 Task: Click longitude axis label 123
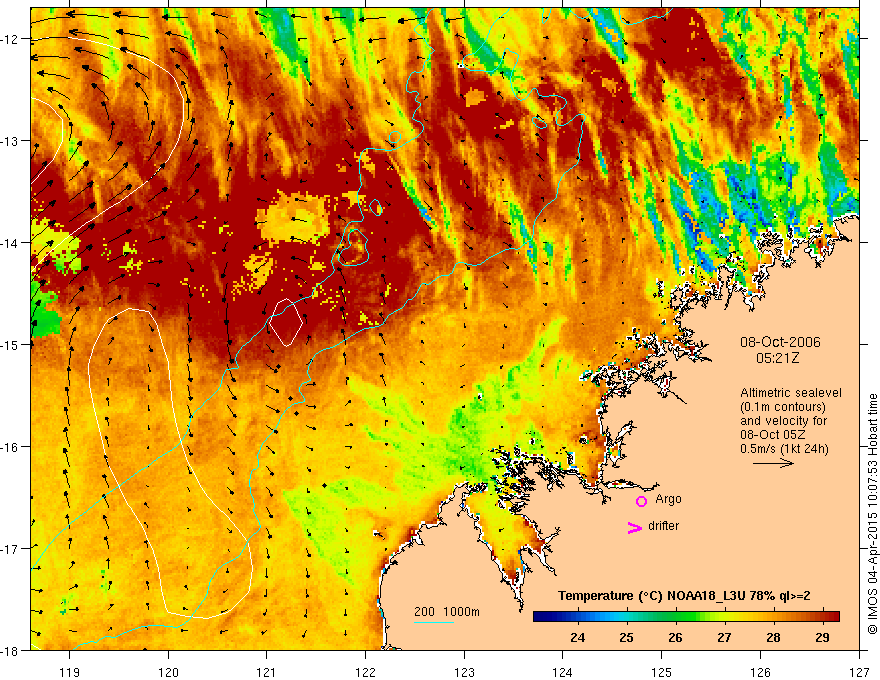click(464, 672)
